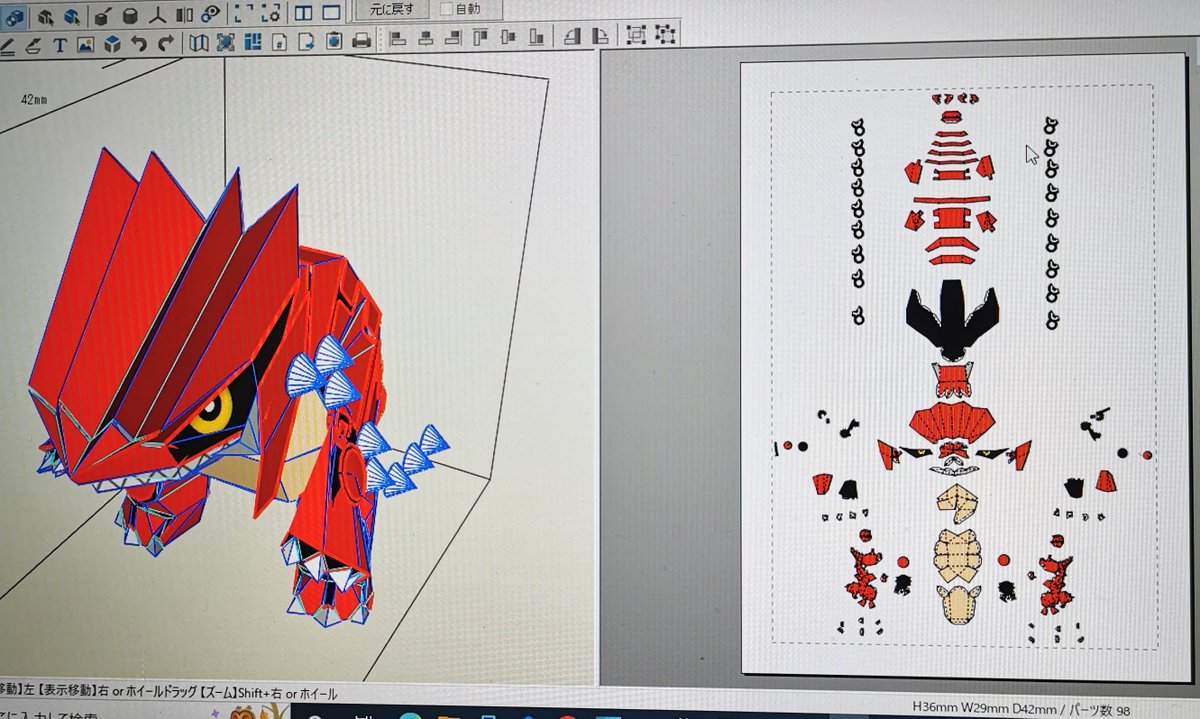Click the undo arrow icon
The height and width of the screenshot is (719, 1200).
[x=140, y=43]
